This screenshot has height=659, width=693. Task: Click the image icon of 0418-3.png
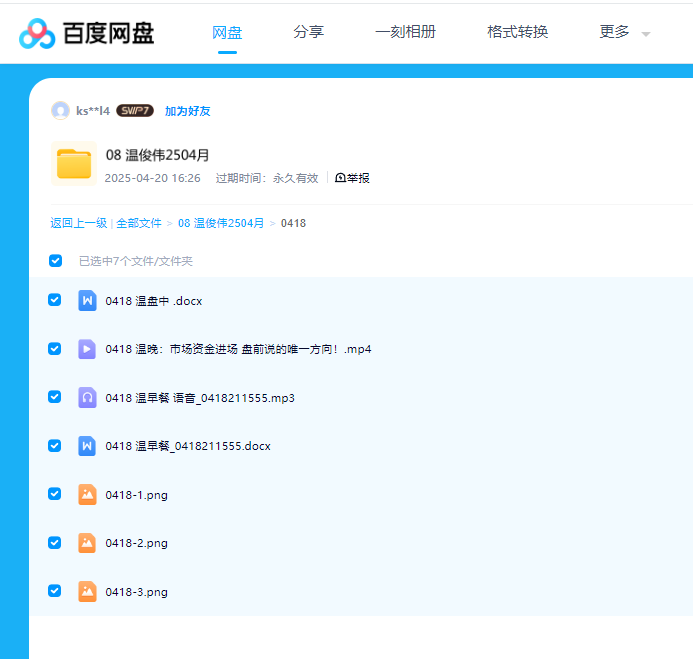point(87,591)
